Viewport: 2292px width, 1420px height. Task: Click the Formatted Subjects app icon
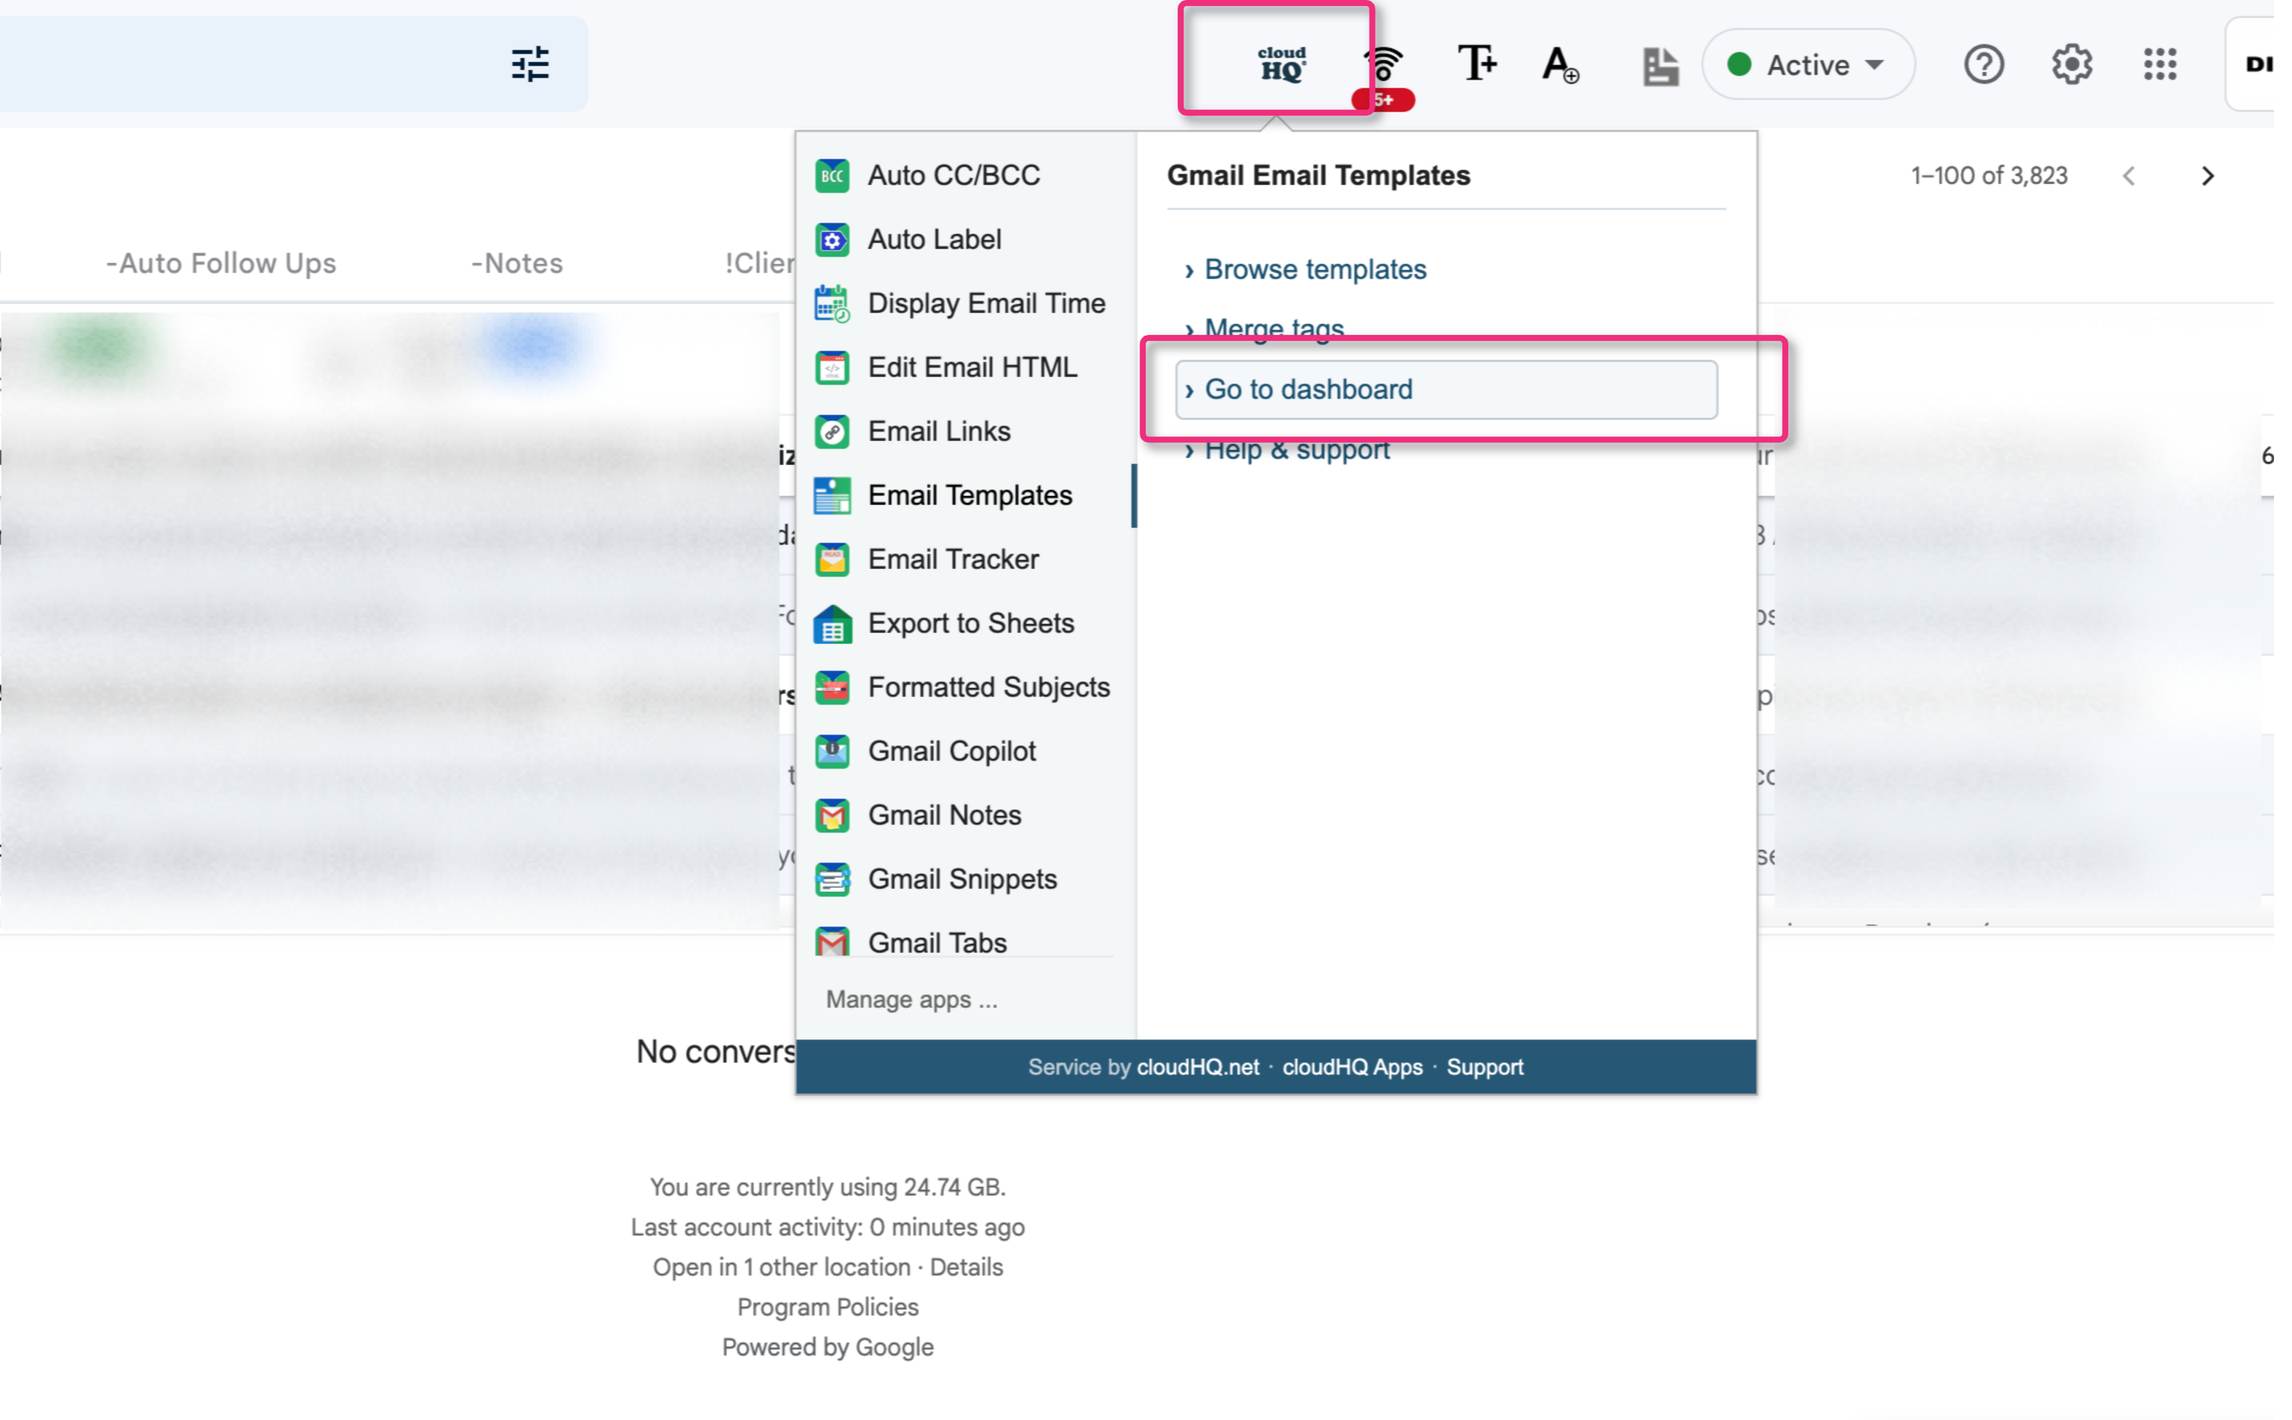click(x=832, y=687)
